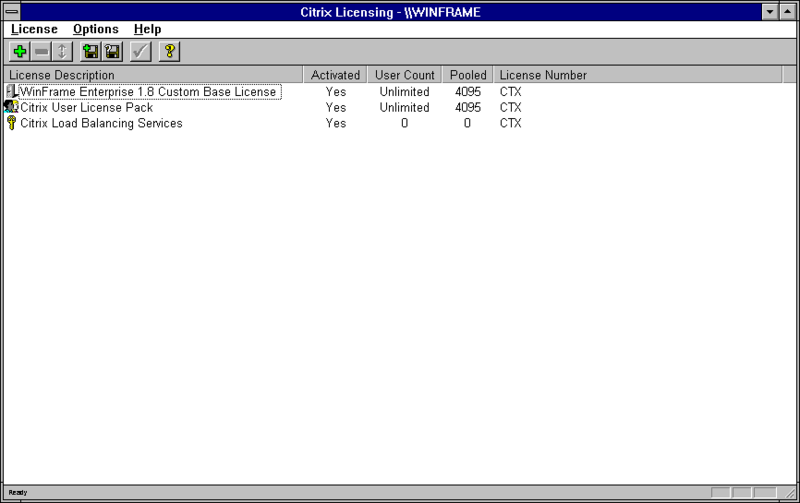Click the Pooled column header
This screenshot has height=503, width=800.
point(468,75)
